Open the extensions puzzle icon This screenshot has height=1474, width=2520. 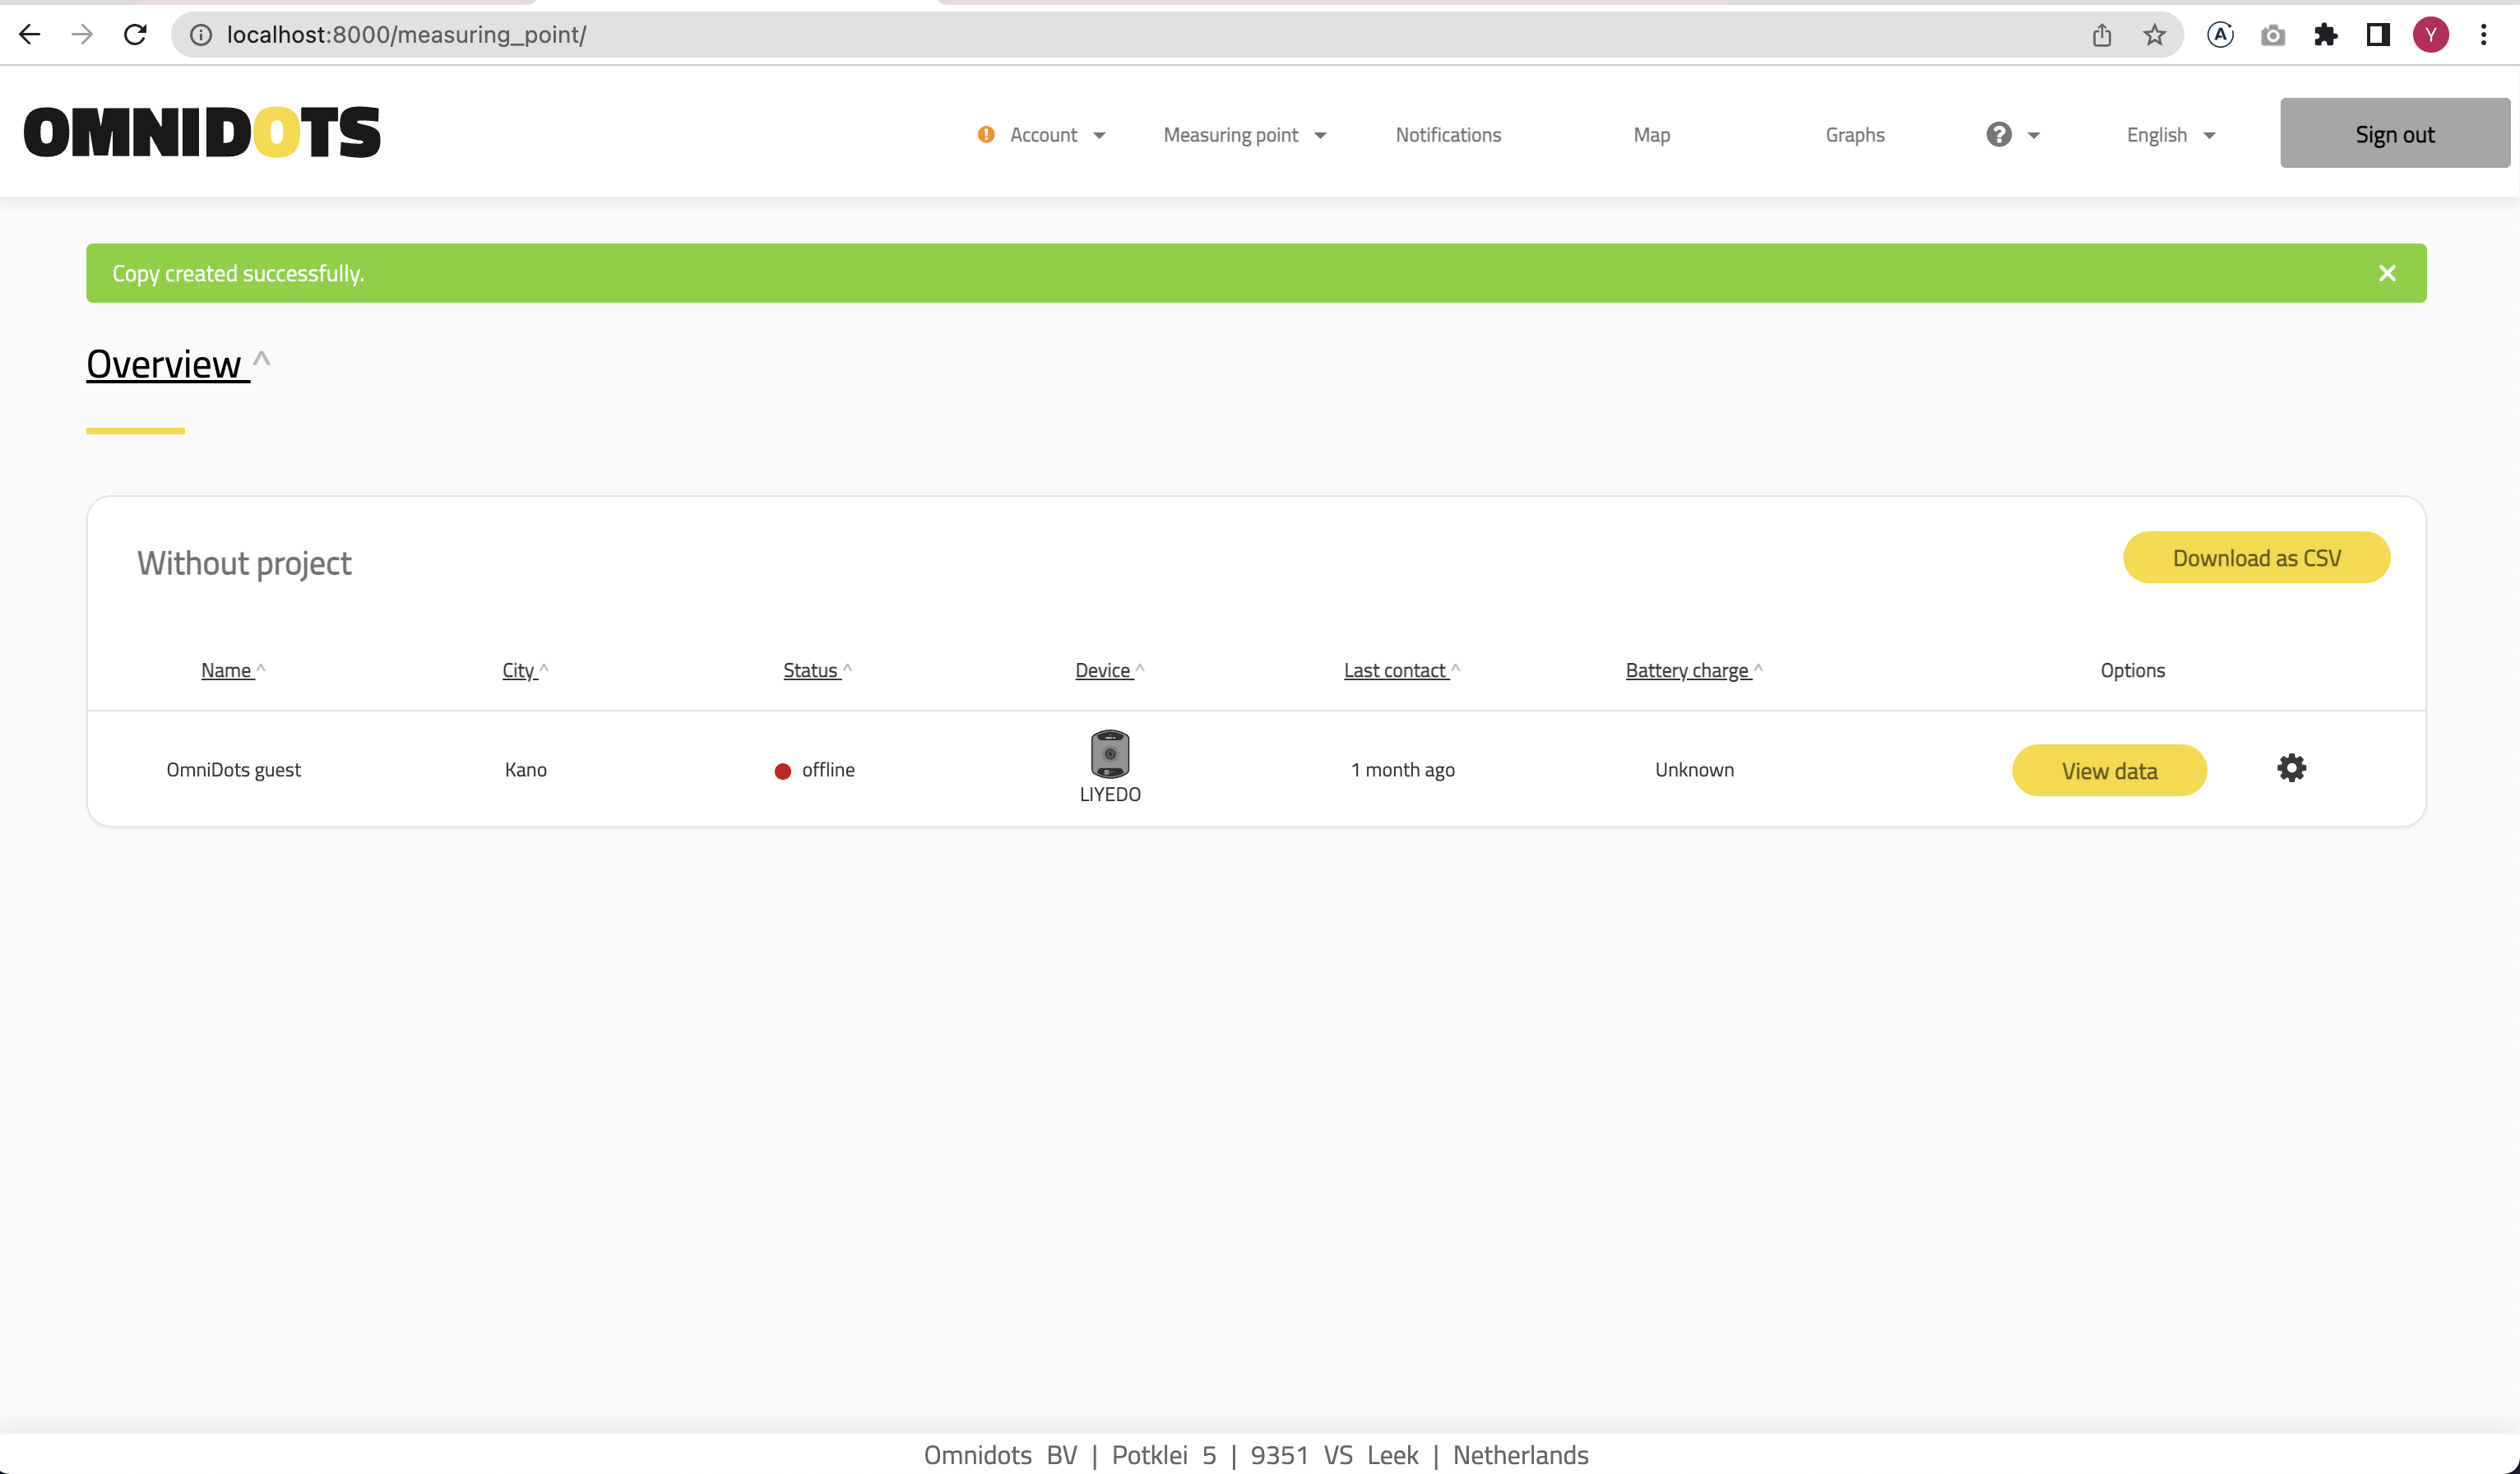(2325, 35)
